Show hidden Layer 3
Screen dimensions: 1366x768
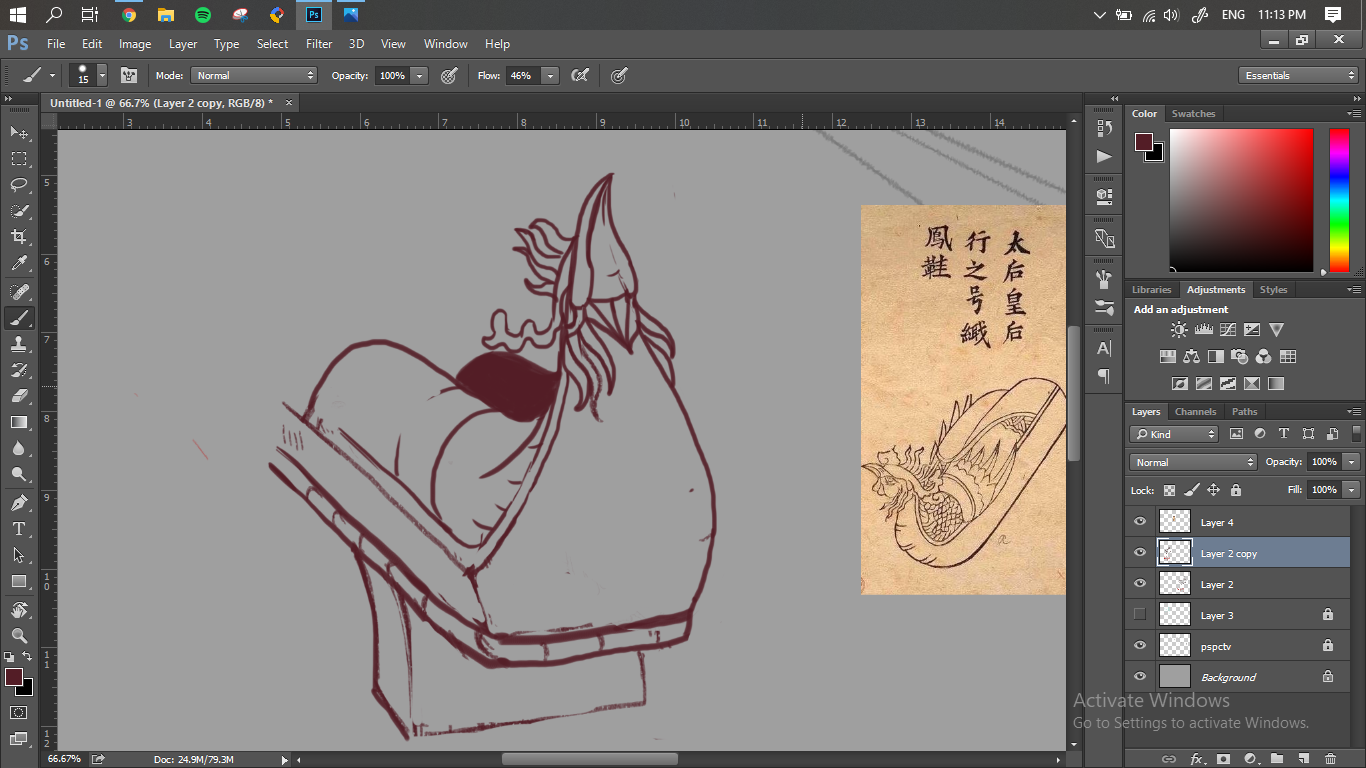coord(1140,614)
